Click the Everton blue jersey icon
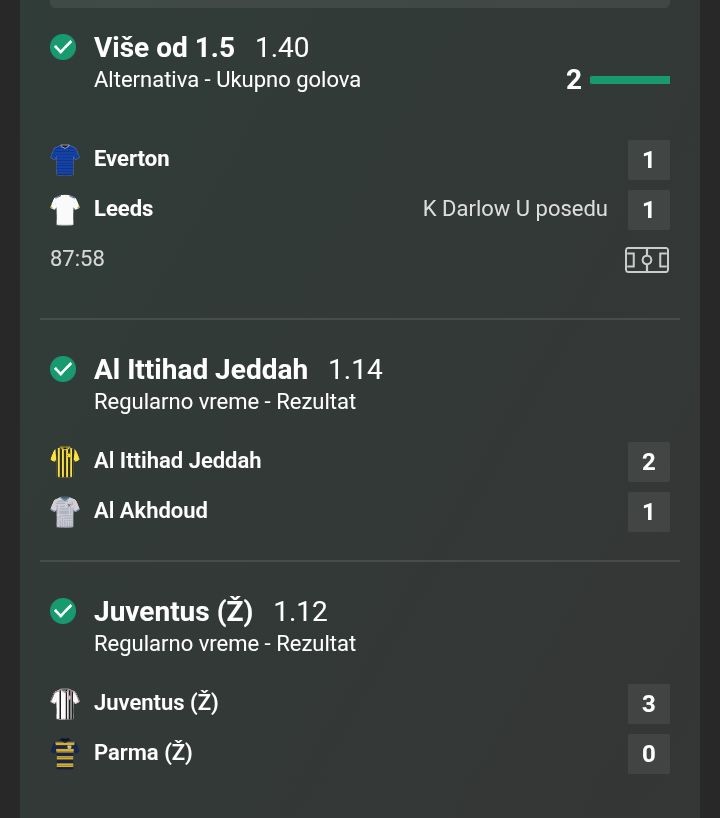 [x=65, y=159]
